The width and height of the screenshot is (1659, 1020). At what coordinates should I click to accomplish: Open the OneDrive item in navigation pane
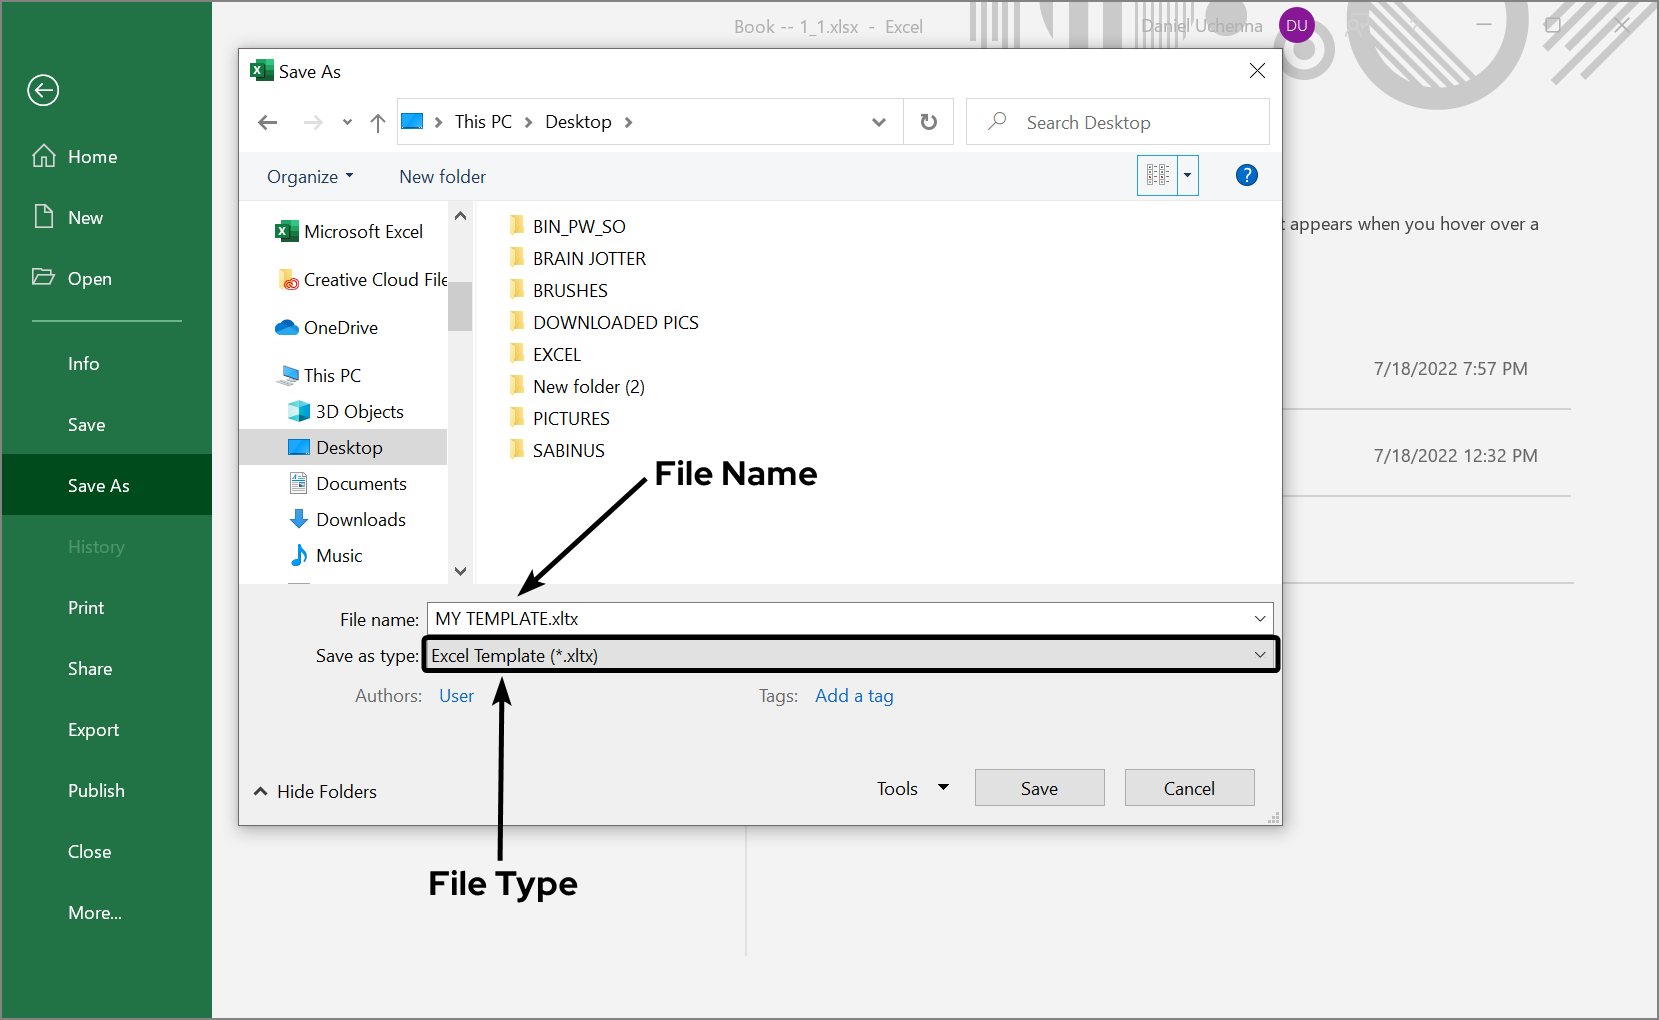click(x=287, y=327)
